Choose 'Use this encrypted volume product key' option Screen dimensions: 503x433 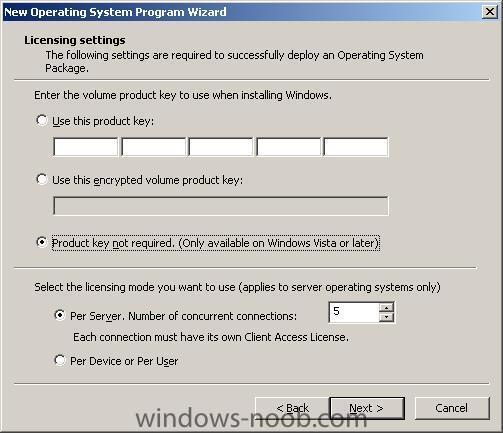pyautogui.click(x=42, y=179)
